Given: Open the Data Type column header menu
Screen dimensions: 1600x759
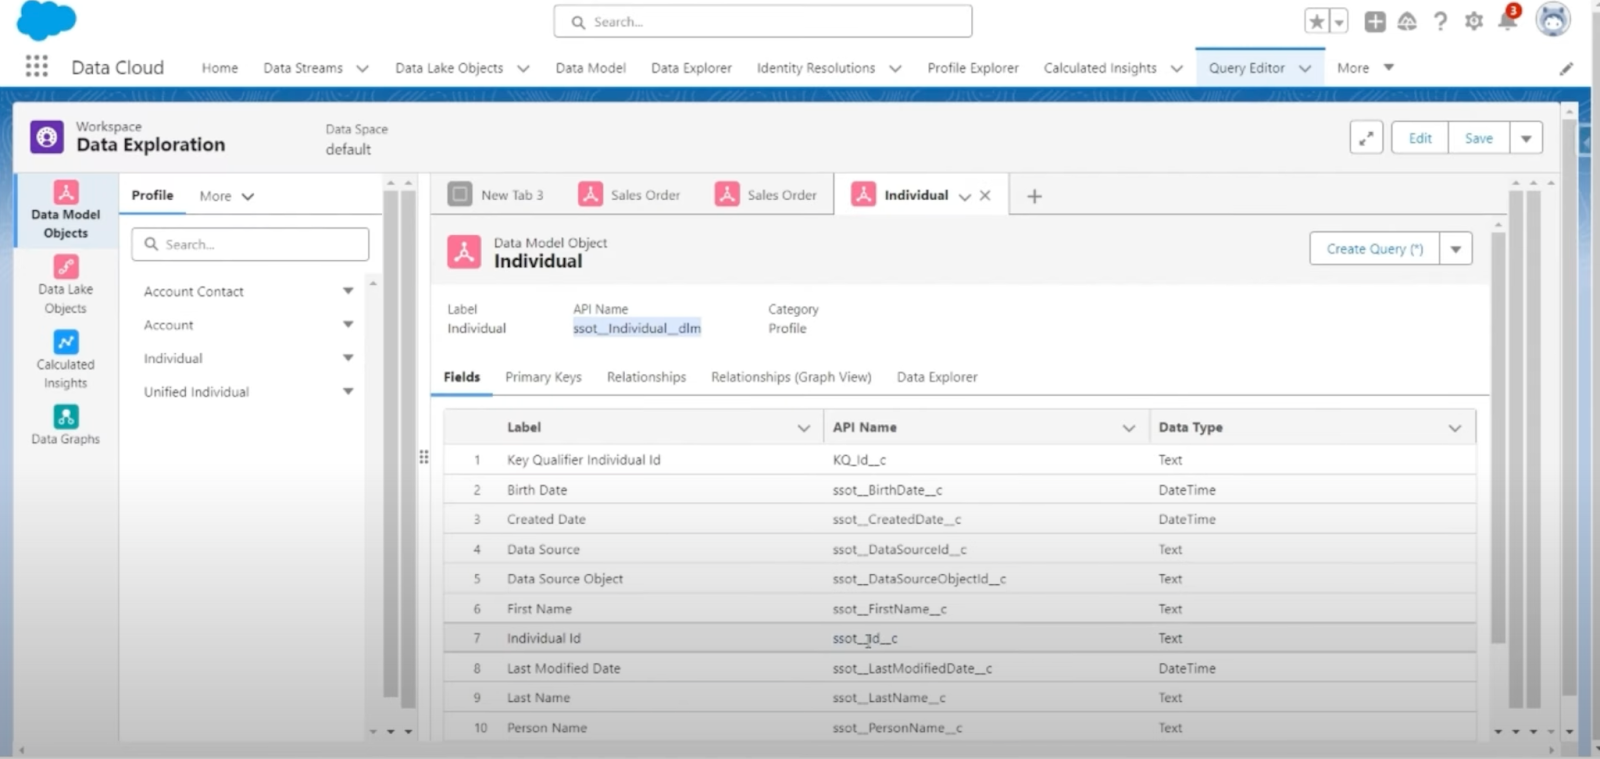Looking at the screenshot, I should pos(1455,428).
